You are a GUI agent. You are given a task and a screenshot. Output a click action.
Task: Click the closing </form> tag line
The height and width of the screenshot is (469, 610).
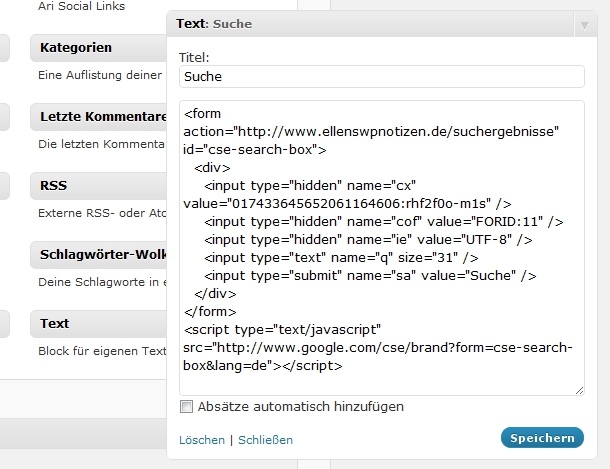coord(210,312)
